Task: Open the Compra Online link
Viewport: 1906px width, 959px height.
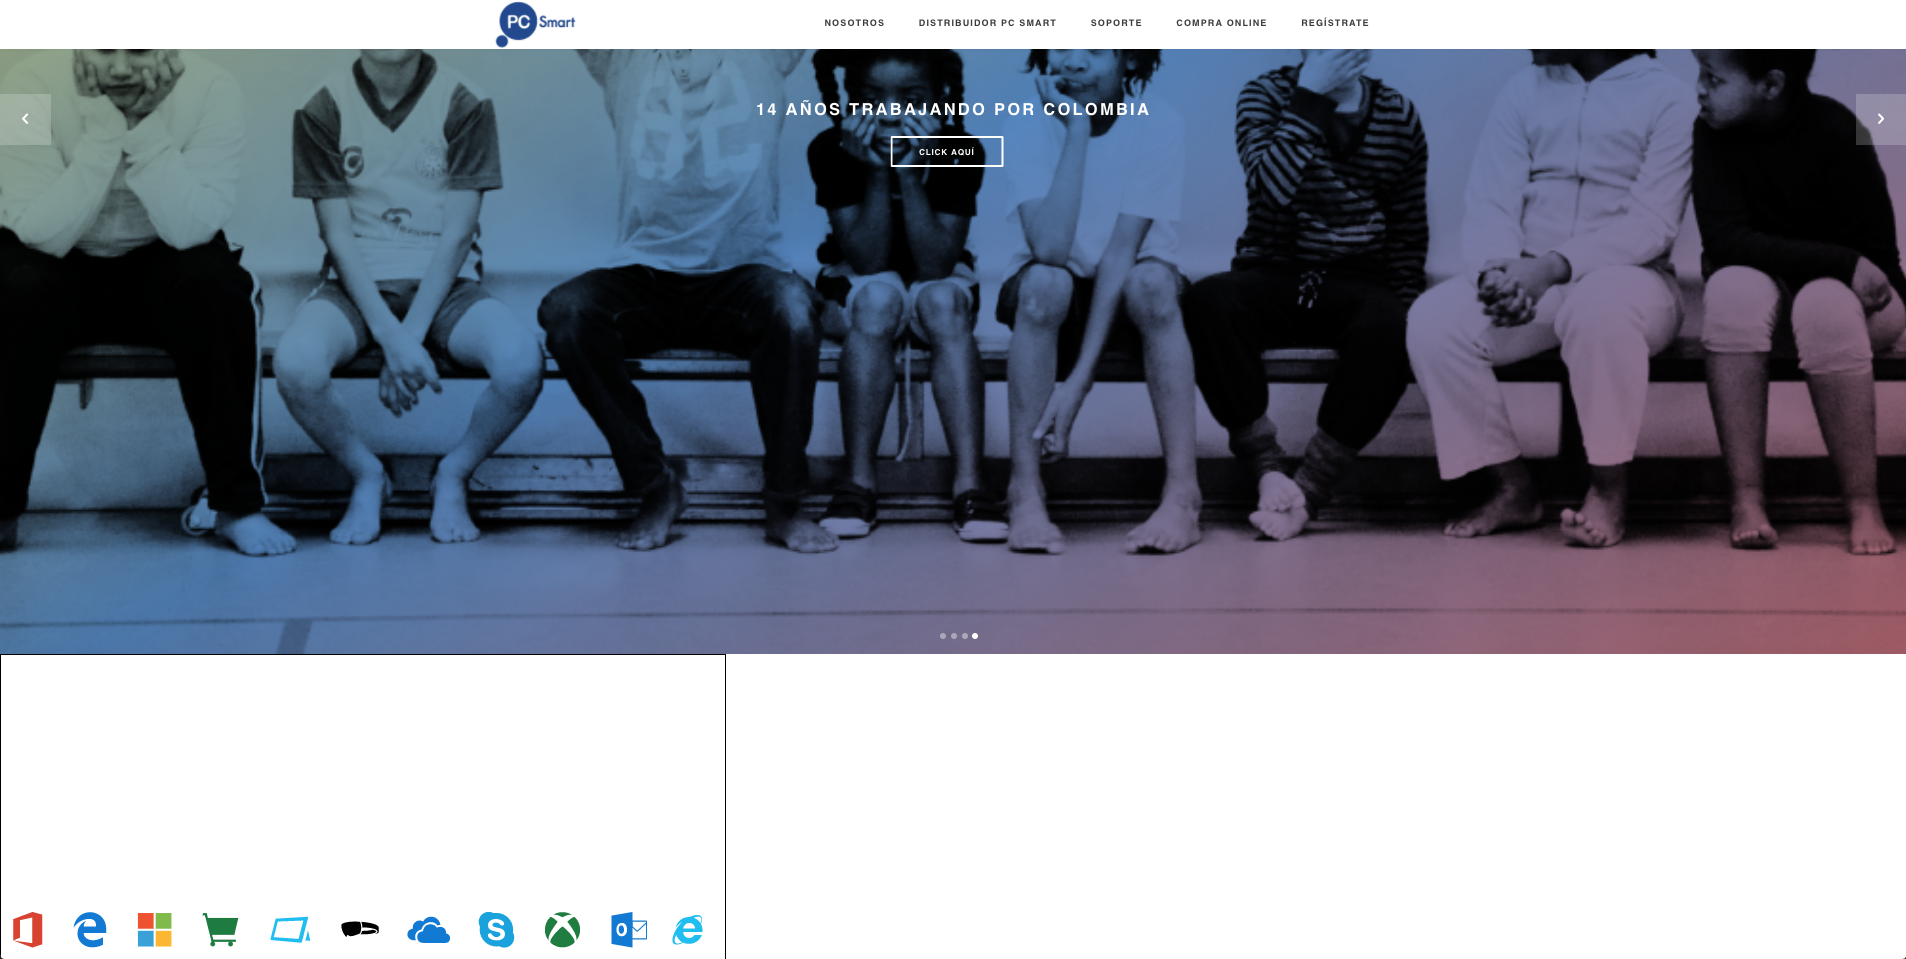Action: [x=1221, y=23]
